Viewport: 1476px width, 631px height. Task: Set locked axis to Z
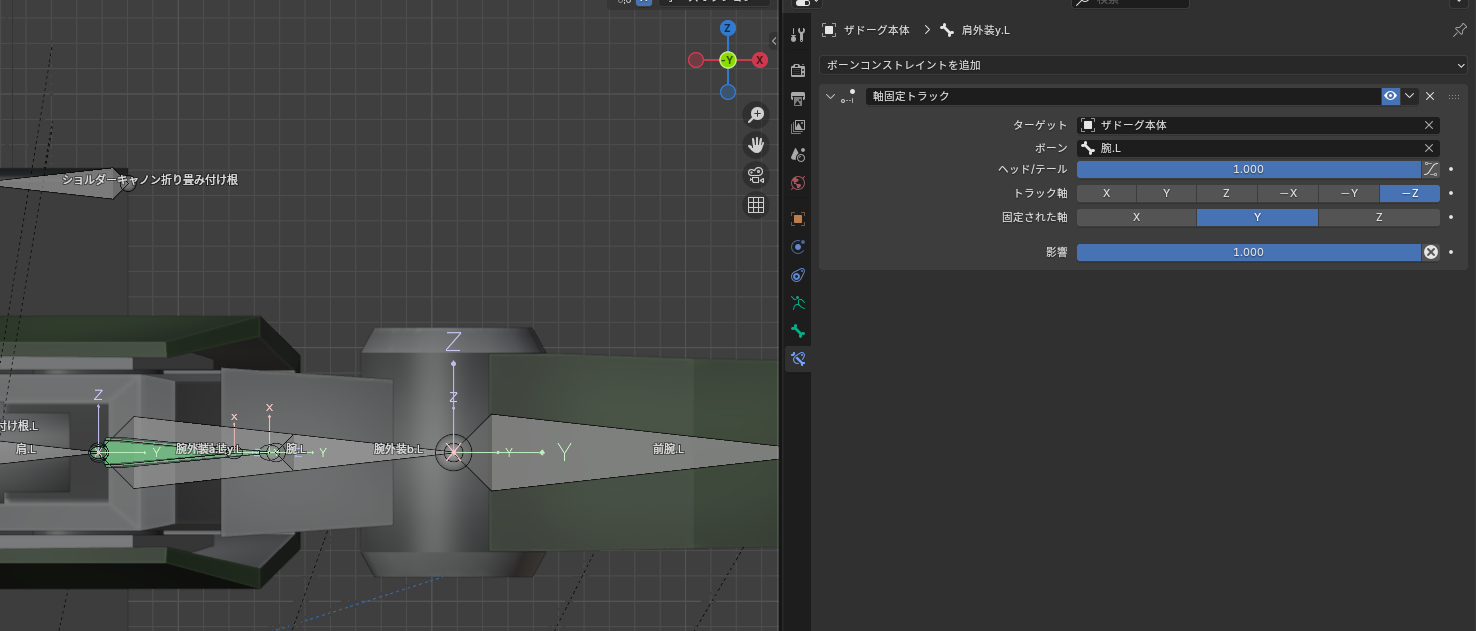(1379, 217)
